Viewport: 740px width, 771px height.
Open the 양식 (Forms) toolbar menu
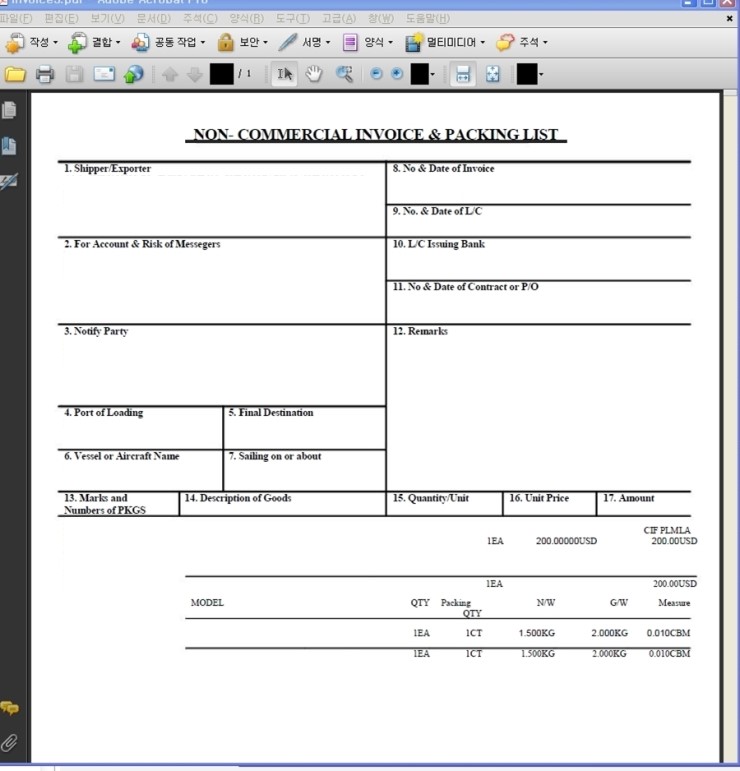pyautogui.click(x=367, y=42)
